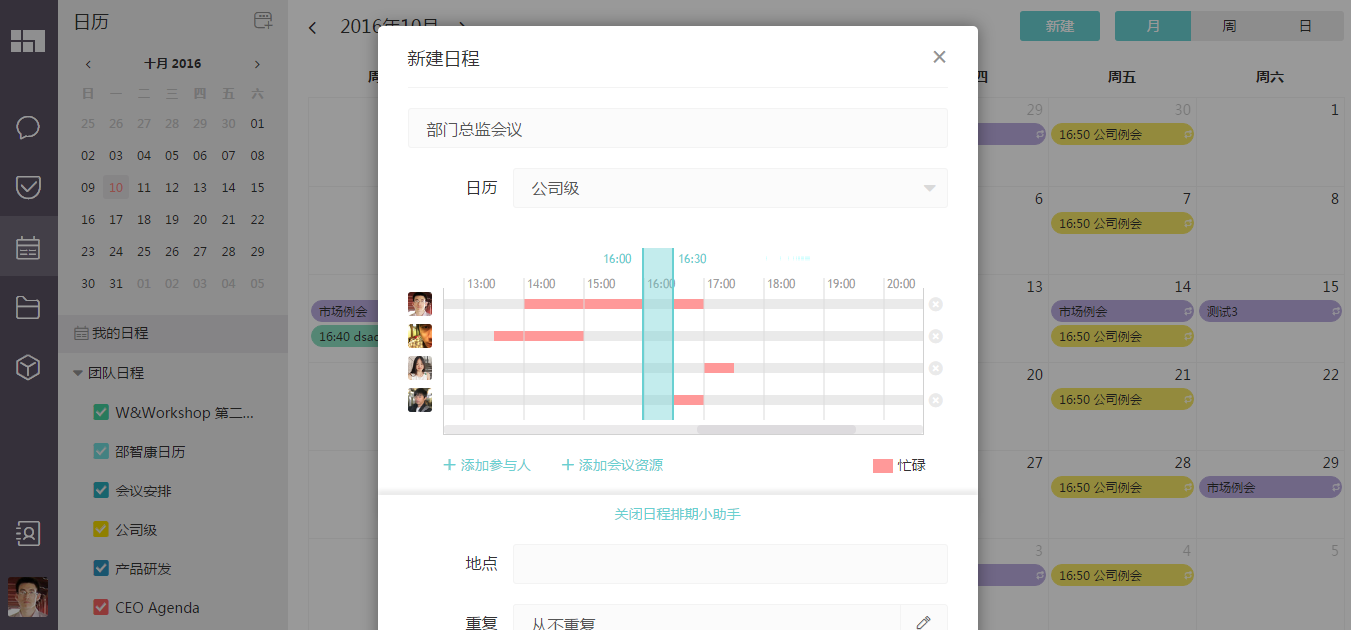Collapse the 团队日程 section
Image resolution: width=1351 pixels, height=630 pixels.
tap(78, 373)
